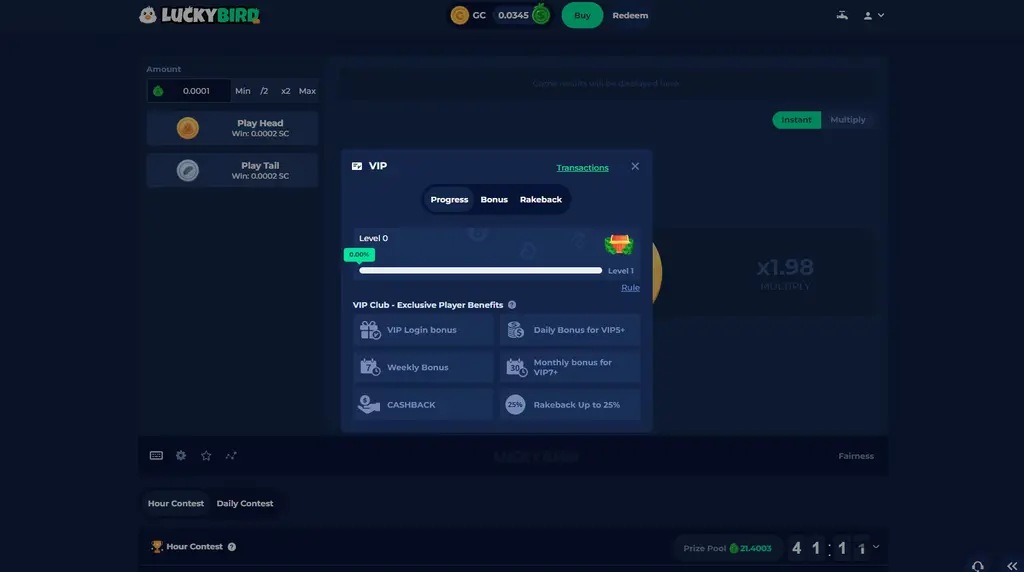Close the VIP dialog

tap(635, 167)
